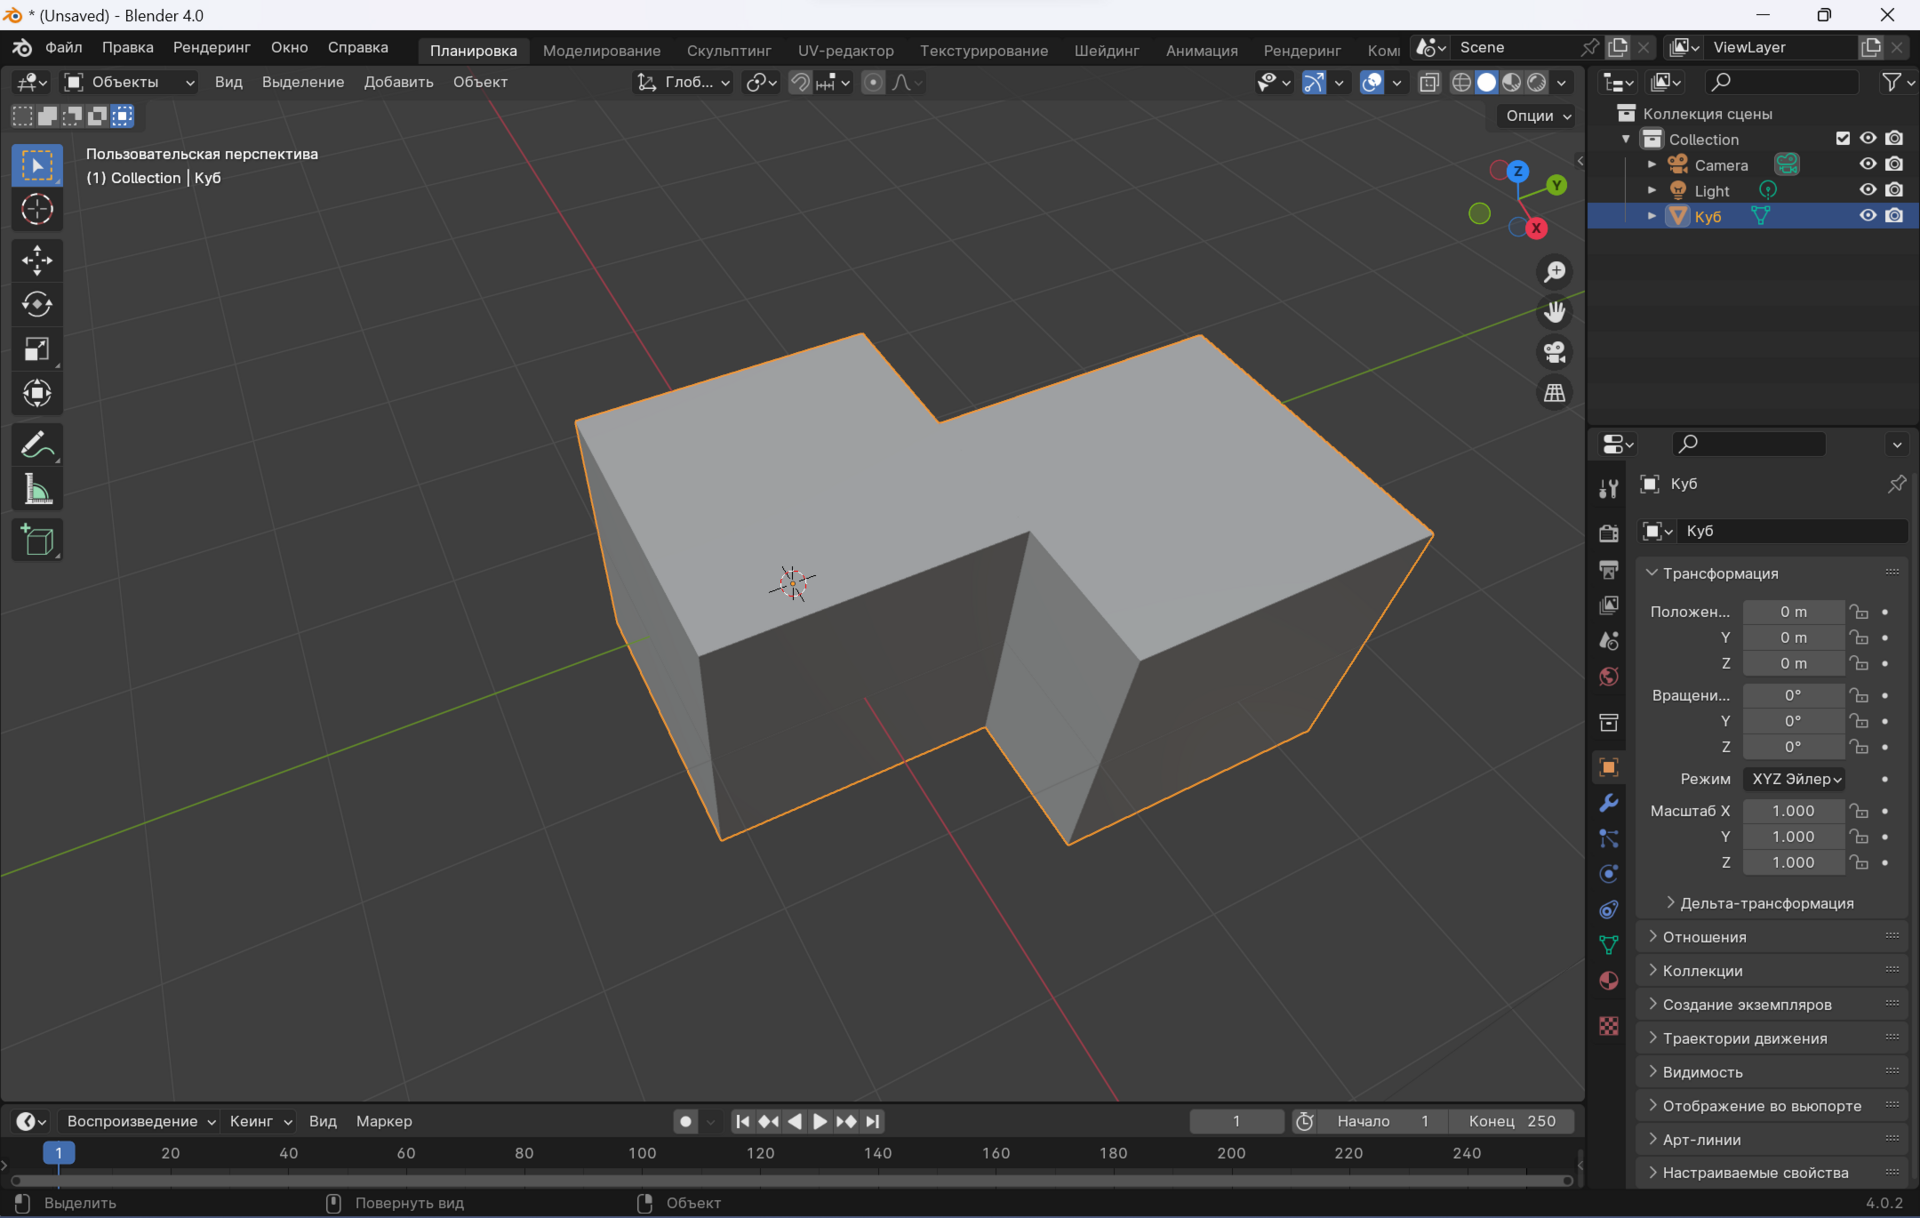Viewport: 1920px width, 1218px height.
Task: Expand the Camera tree item
Action: pos(1651,164)
